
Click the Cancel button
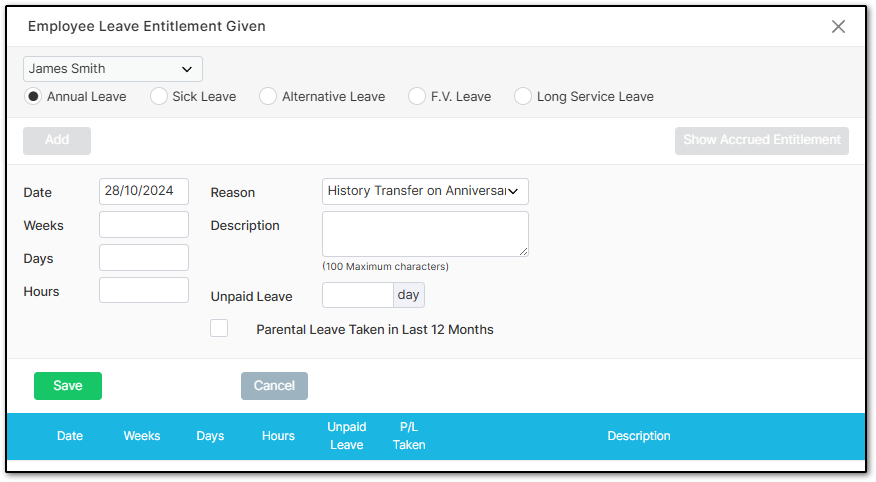274,386
